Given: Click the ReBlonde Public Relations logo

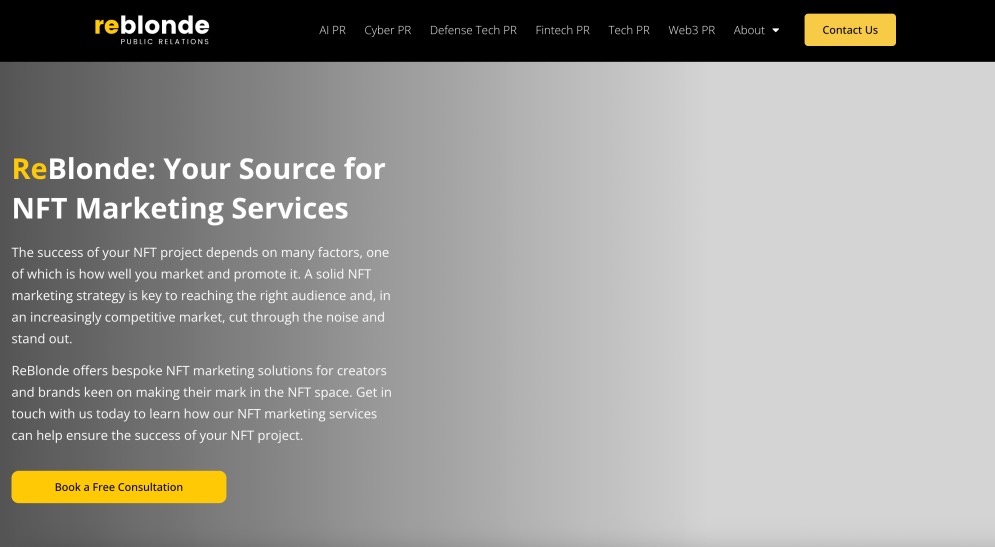Looking at the screenshot, I should point(152,30).
